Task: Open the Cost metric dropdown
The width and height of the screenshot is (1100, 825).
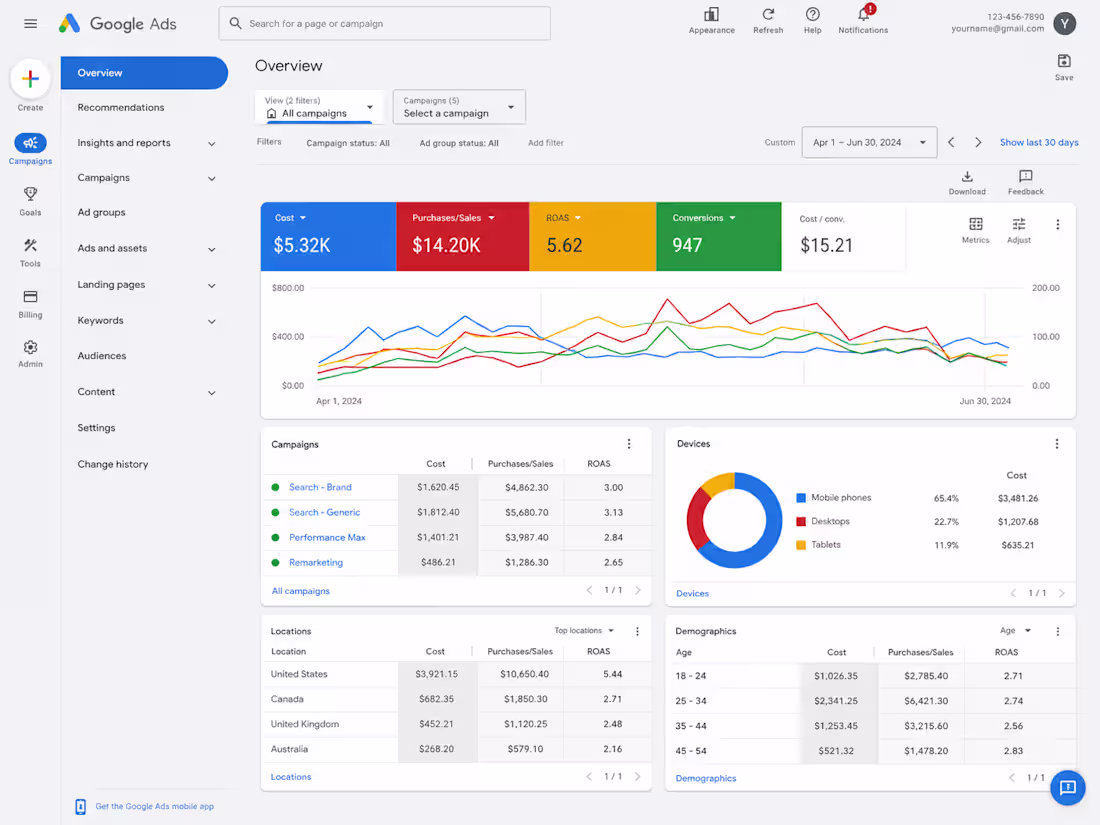Action: pyautogui.click(x=290, y=218)
